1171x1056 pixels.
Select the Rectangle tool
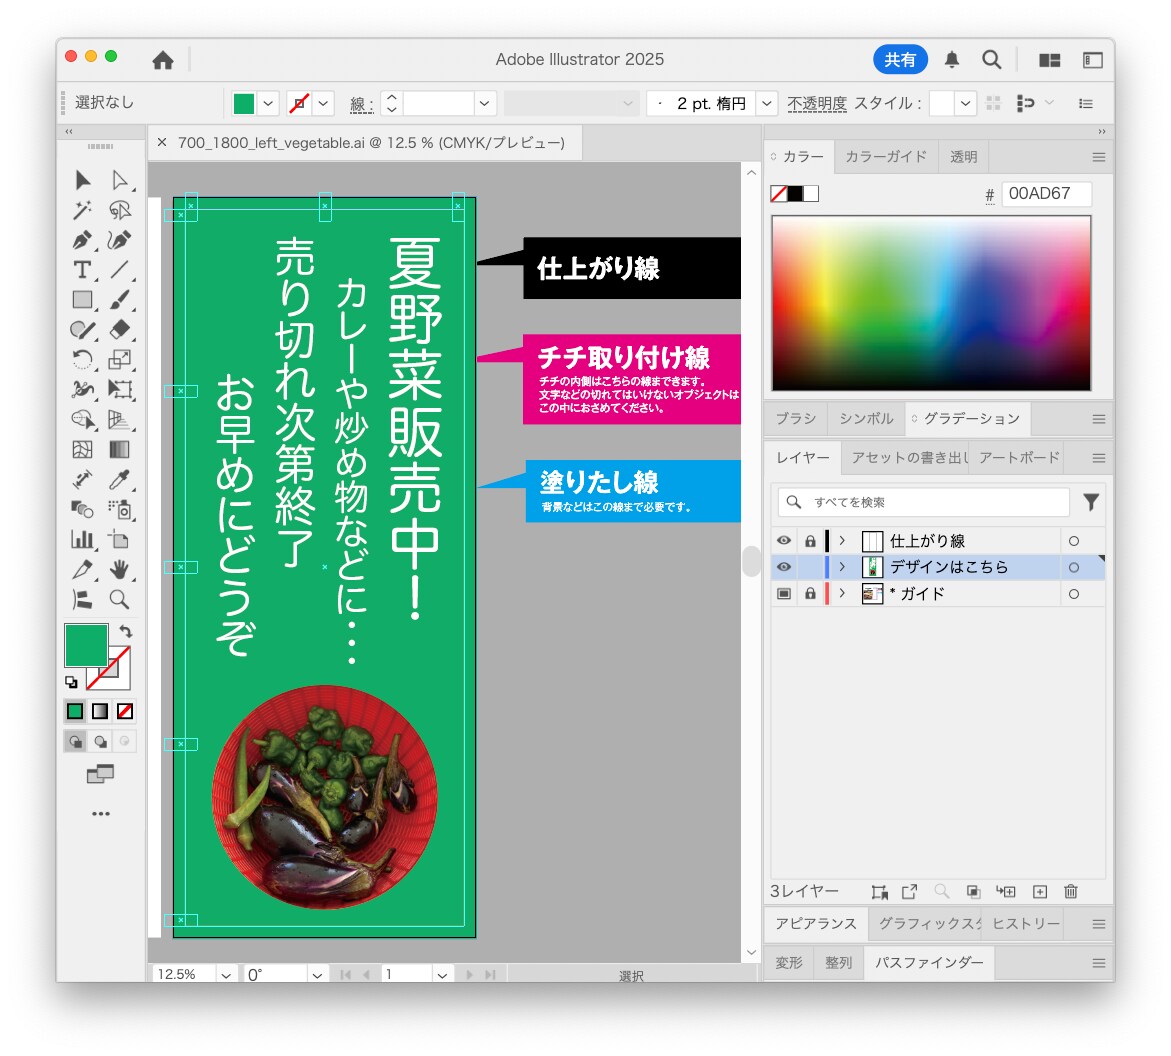[x=83, y=299]
